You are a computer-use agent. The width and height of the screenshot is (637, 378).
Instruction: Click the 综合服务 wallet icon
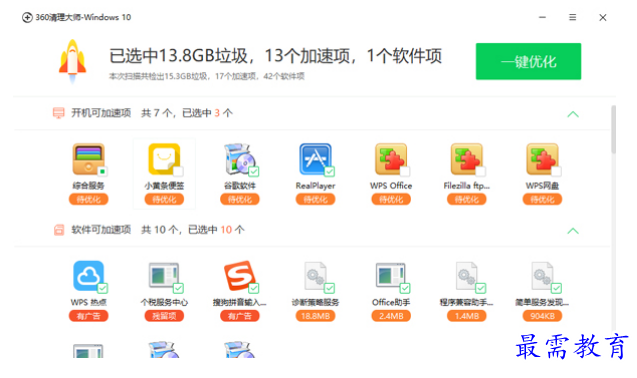[x=89, y=159]
